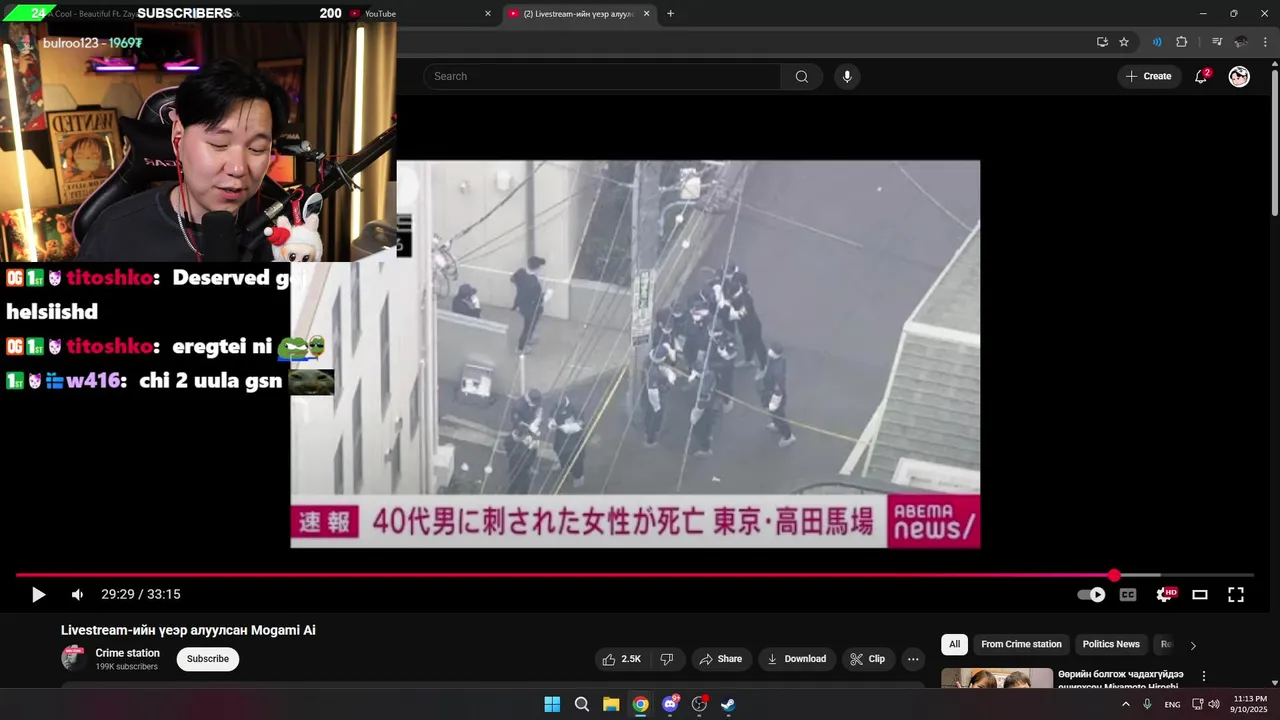Click the red progress bar scrubber
Image resolution: width=1280 pixels, height=720 pixels.
(1114, 575)
